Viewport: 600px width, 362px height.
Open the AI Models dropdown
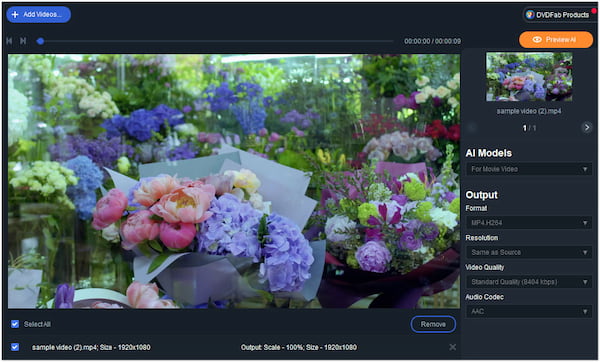pos(529,169)
